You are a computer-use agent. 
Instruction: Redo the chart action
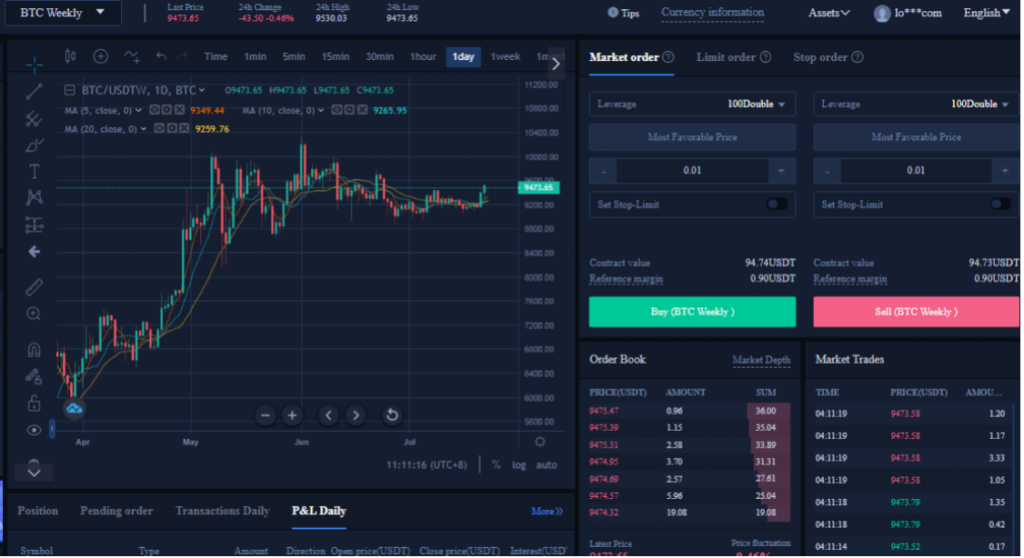pos(182,57)
